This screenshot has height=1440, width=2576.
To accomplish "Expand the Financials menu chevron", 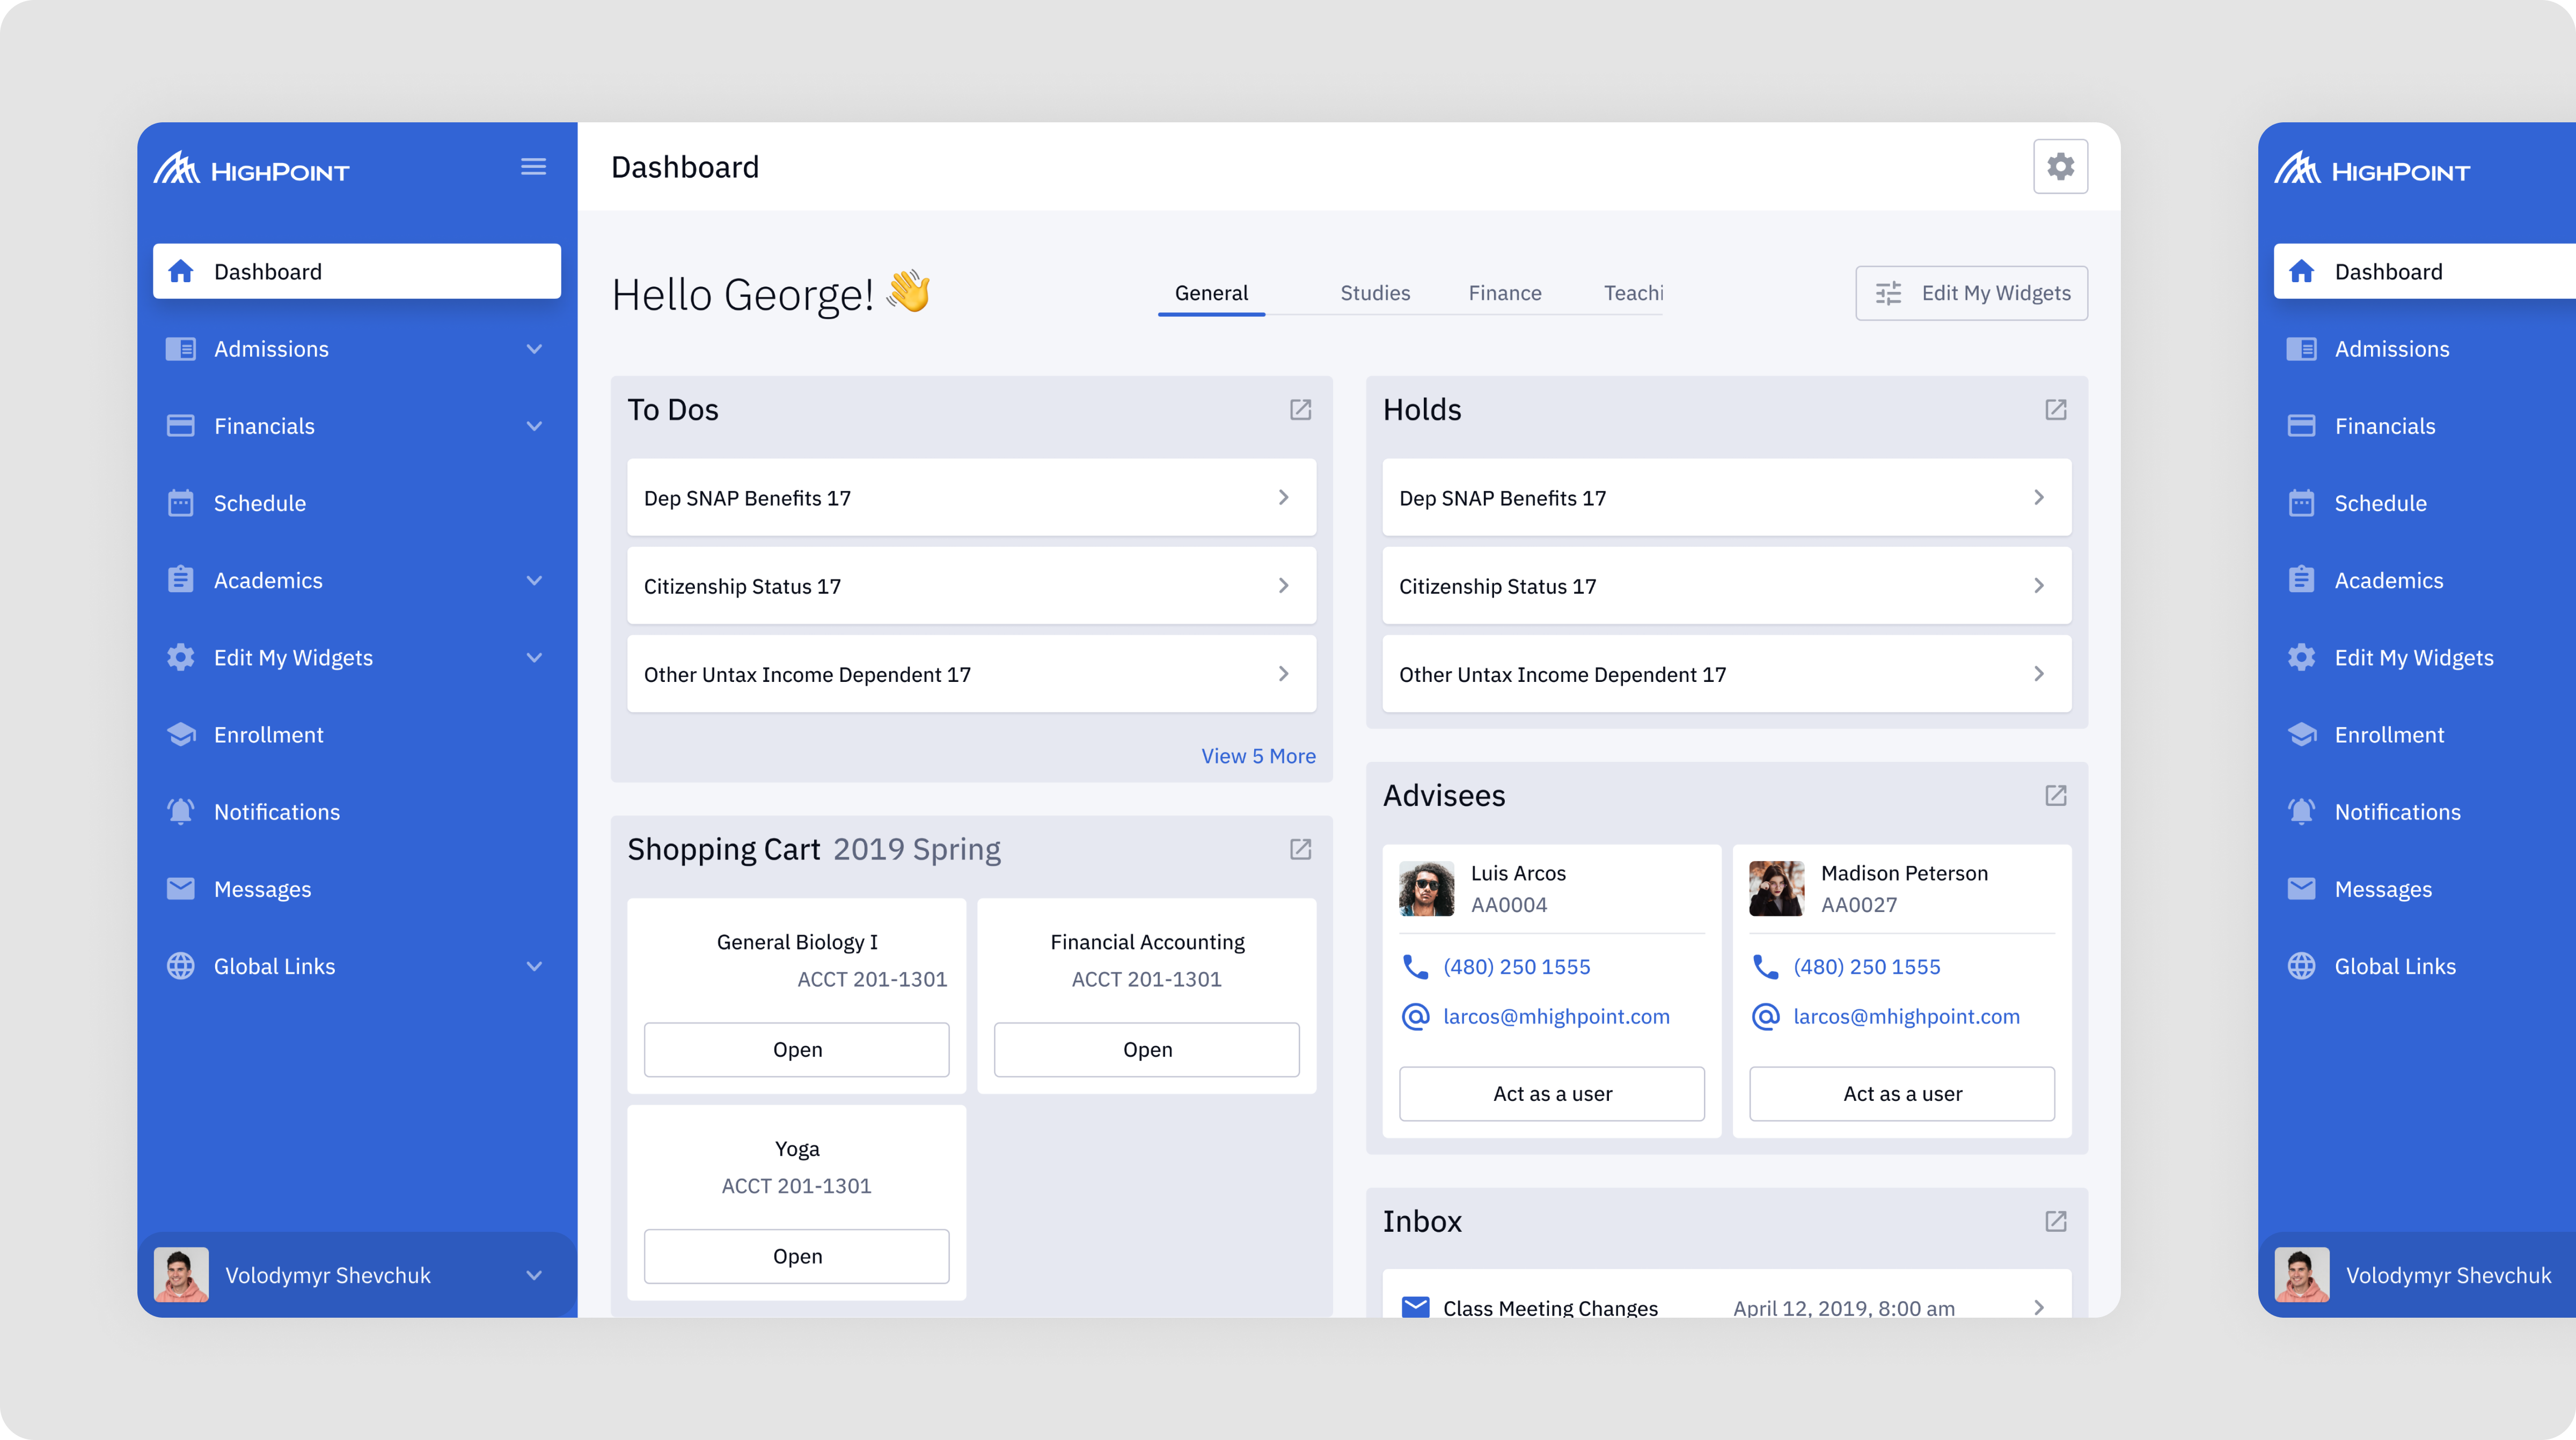I will pos(534,426).
